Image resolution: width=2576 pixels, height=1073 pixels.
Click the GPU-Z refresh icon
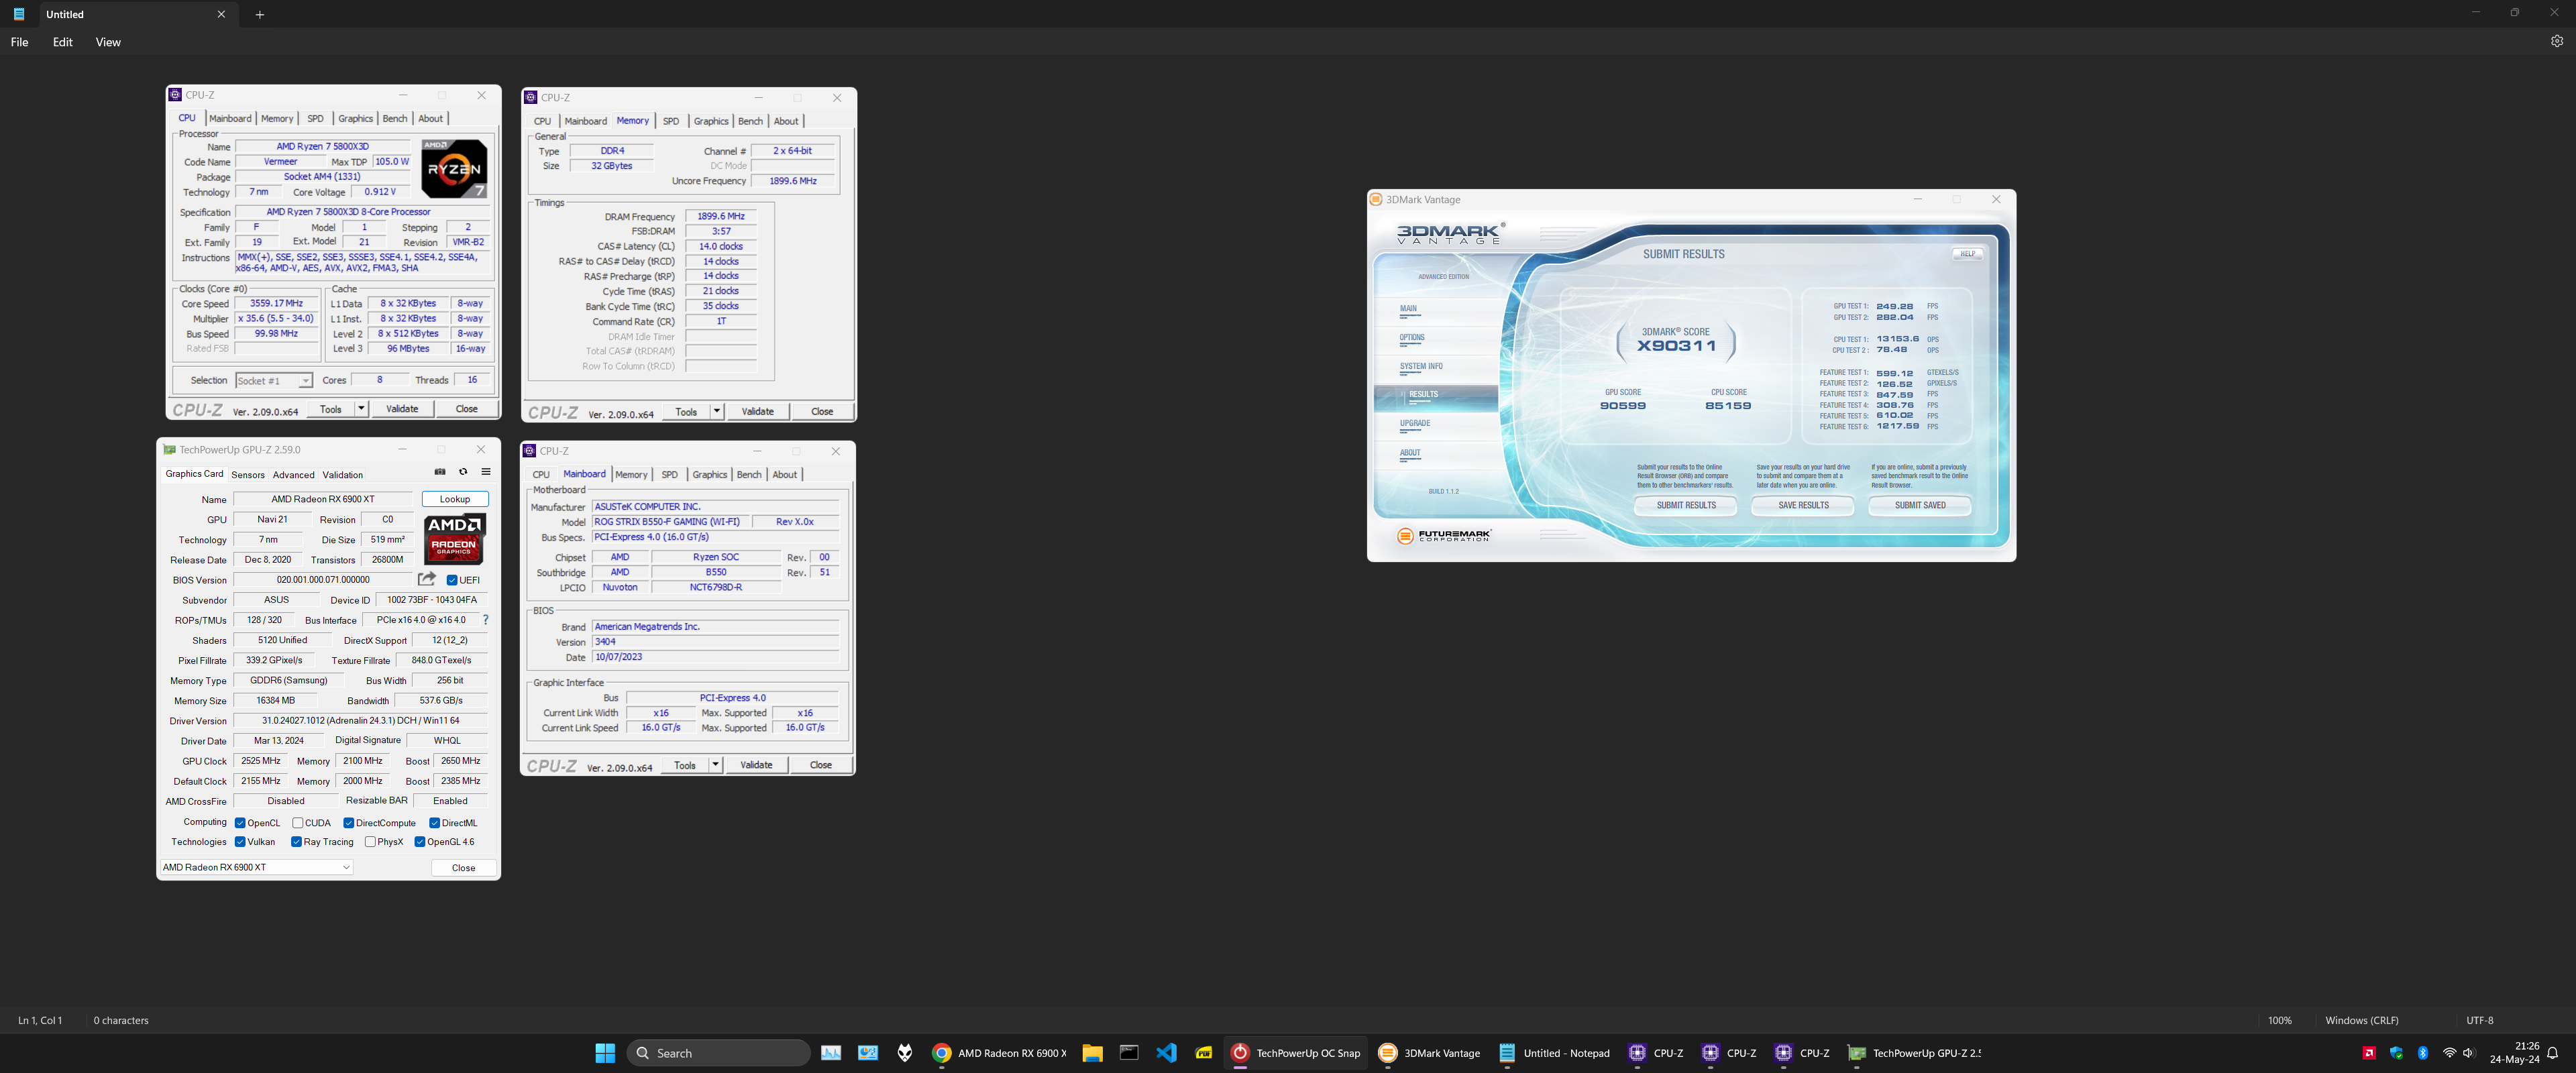tap(463, 472)
